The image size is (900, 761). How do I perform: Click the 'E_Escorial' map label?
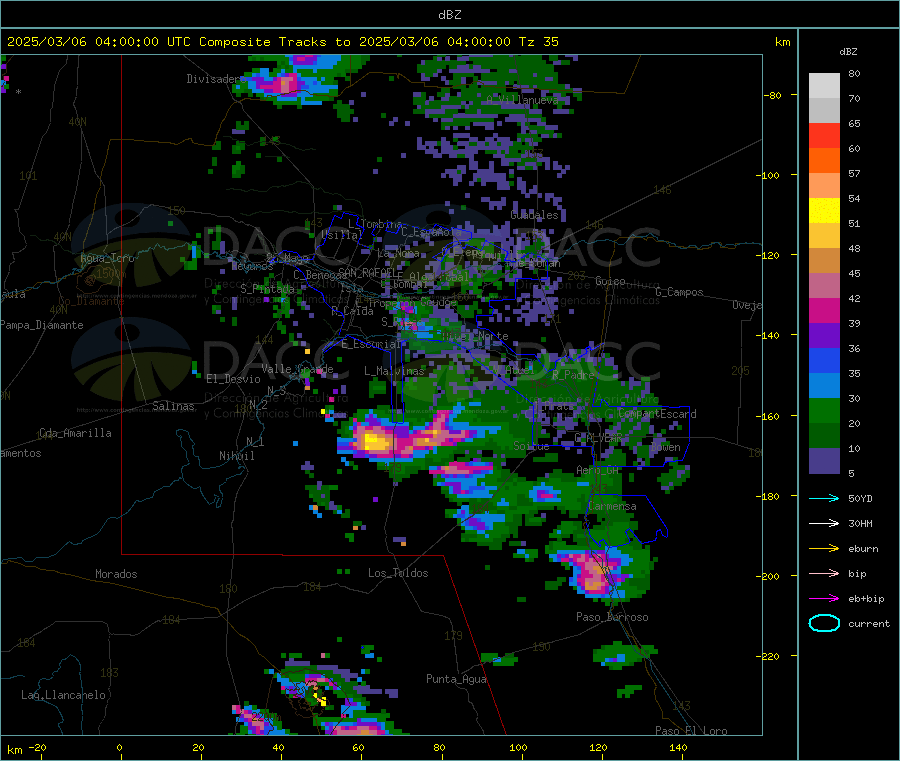371,344
